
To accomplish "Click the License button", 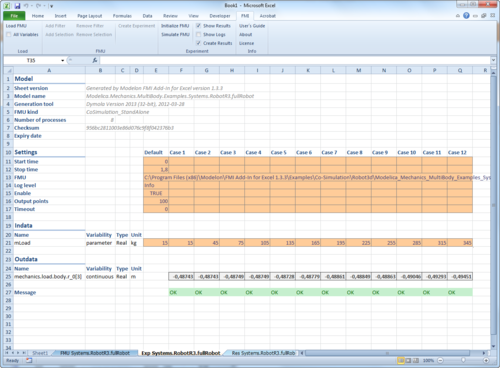I will (247, 43).
